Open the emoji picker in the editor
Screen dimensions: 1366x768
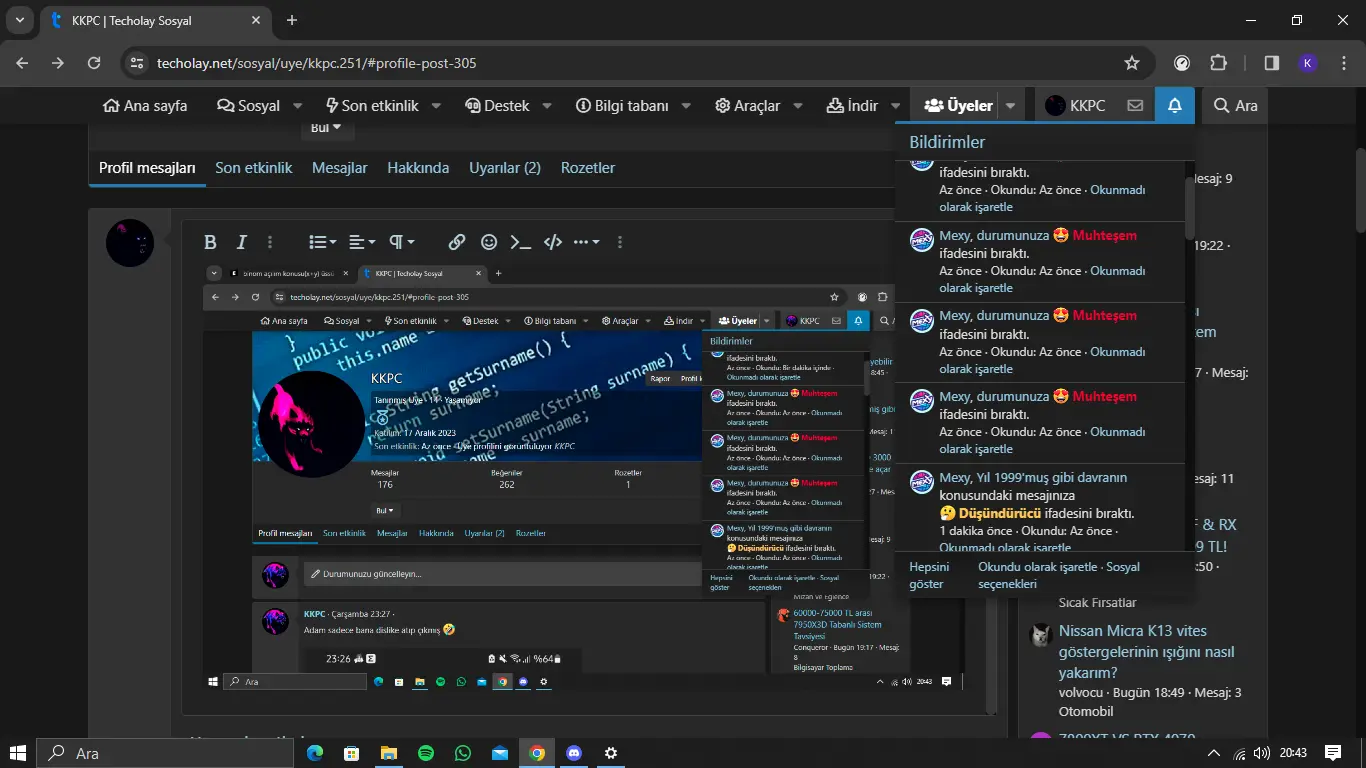tap(489, 242)
